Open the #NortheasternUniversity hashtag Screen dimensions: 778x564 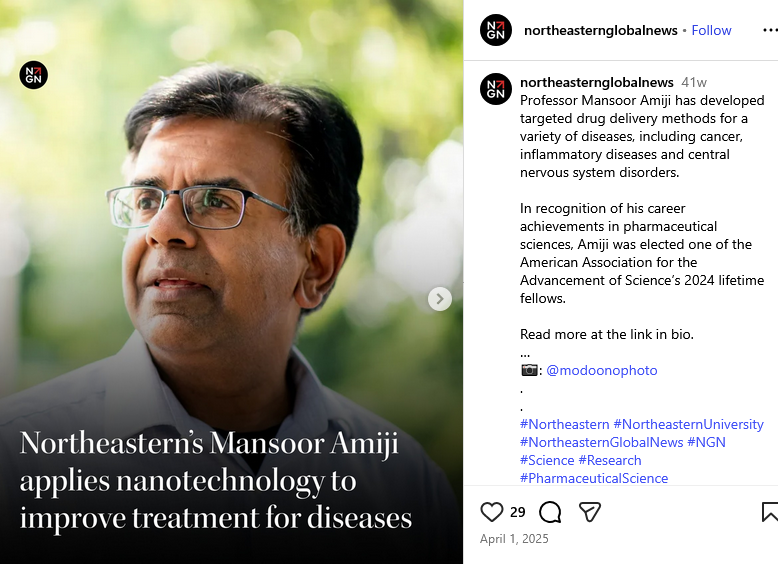[688, 424]
